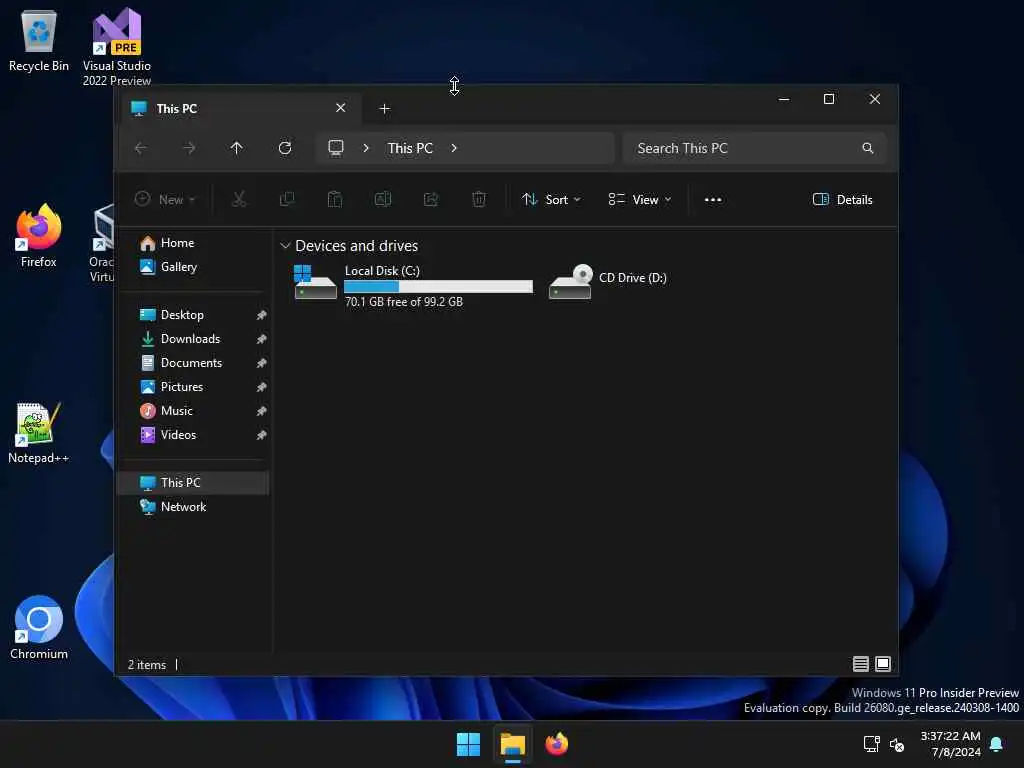
Task: Click the pin icon beside Downloads
Action: [x=261, y=339]
